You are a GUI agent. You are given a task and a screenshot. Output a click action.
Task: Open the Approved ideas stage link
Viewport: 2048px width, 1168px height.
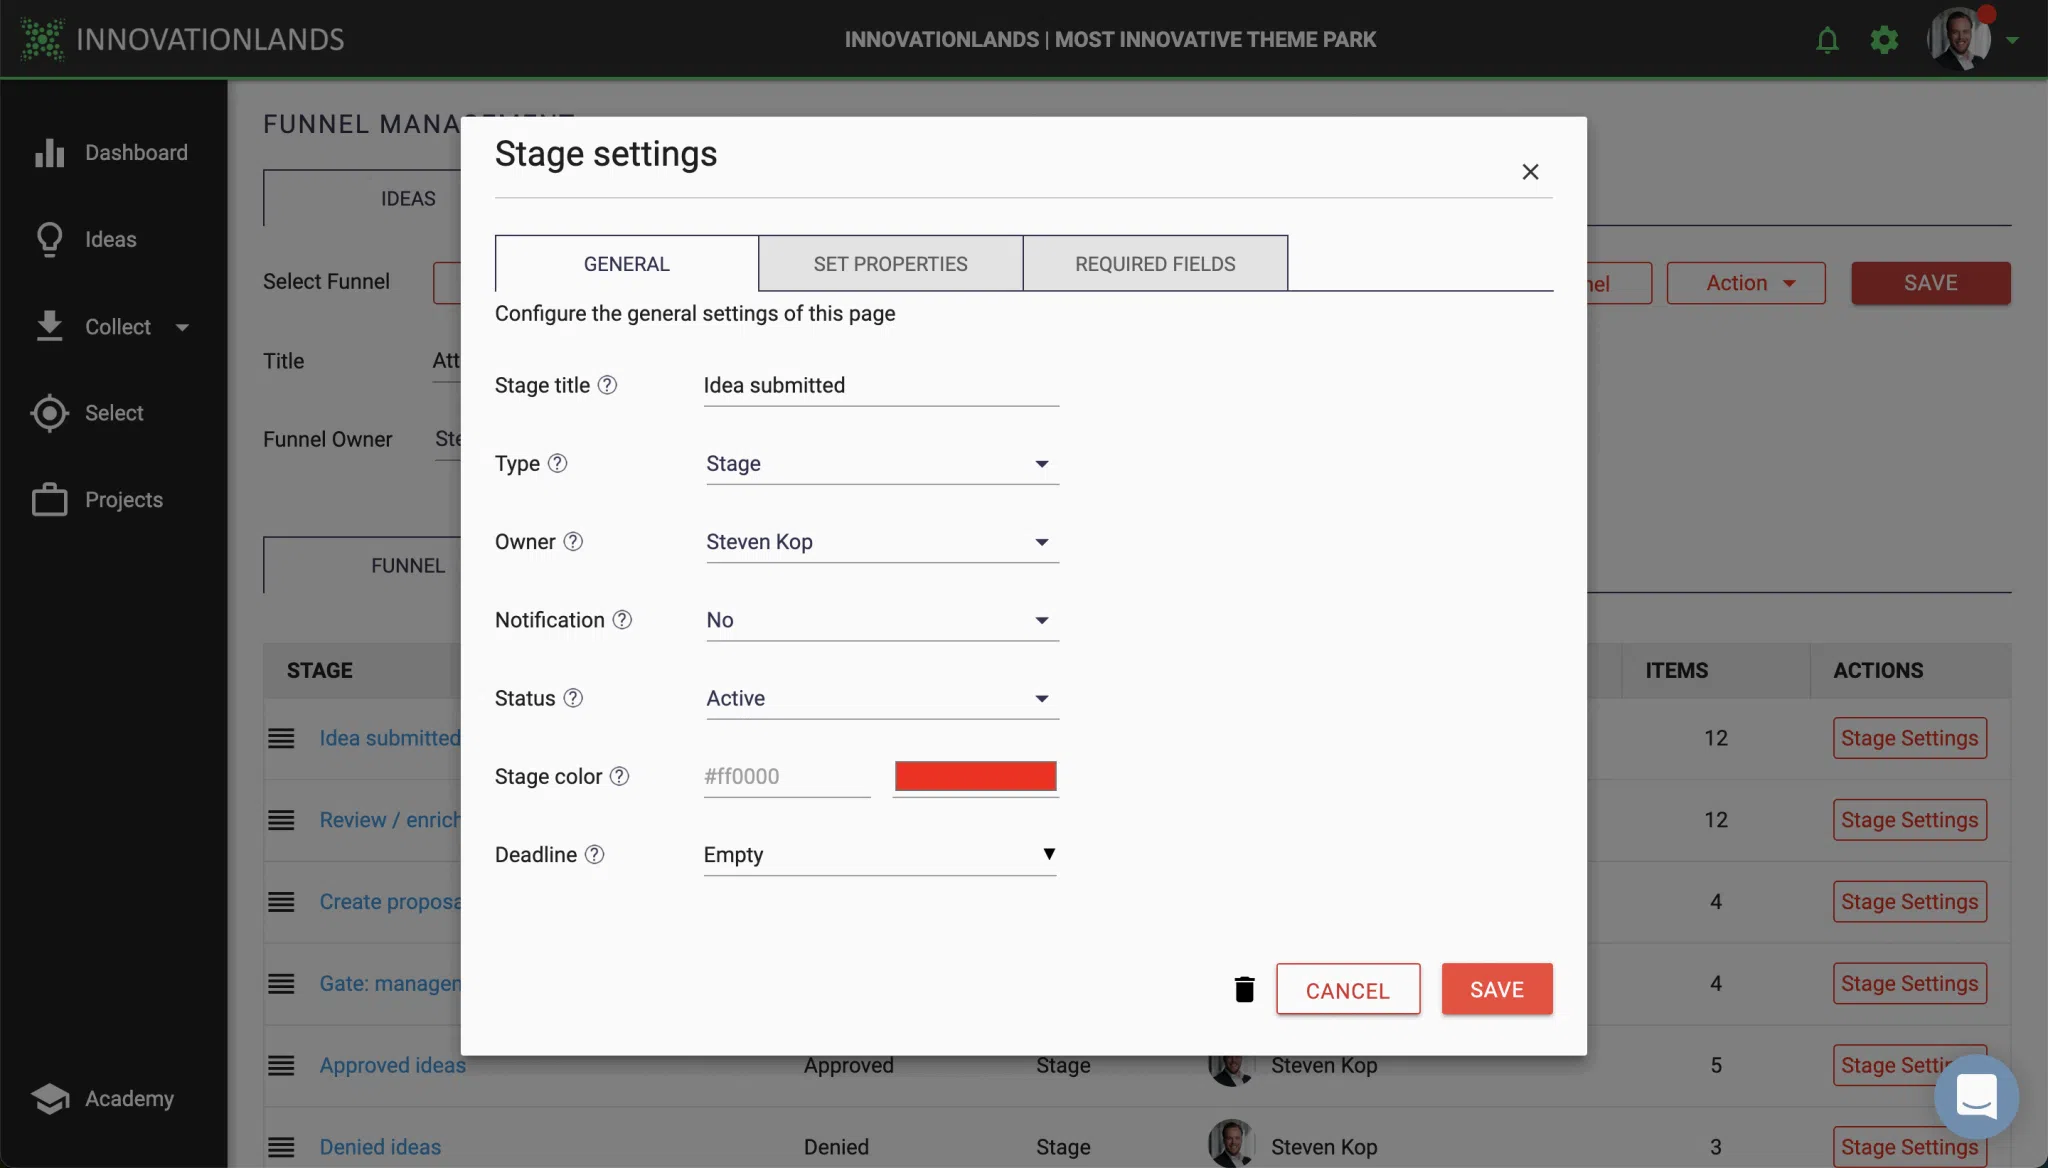pyautogui.click(x=393, y=1066)
